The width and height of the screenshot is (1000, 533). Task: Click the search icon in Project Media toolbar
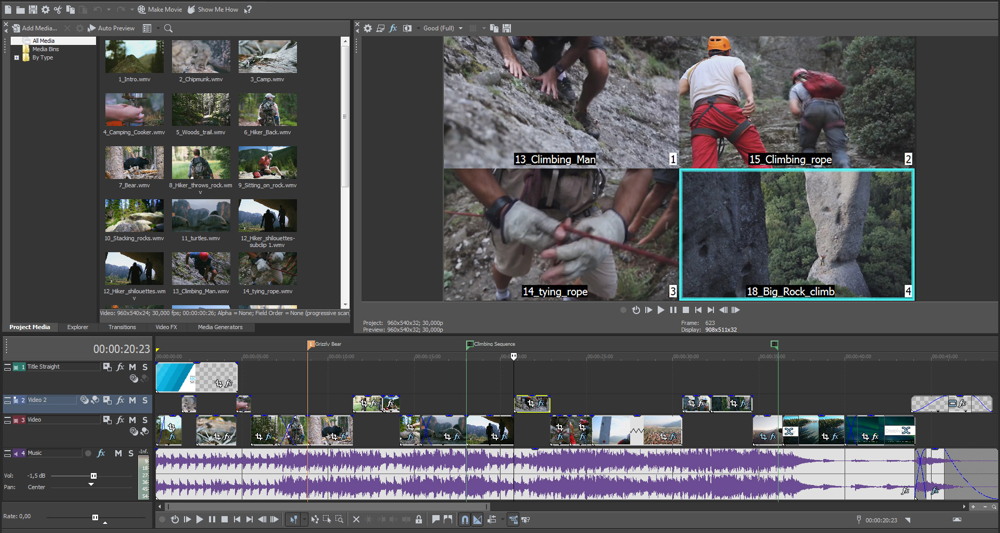coord(168,28)
